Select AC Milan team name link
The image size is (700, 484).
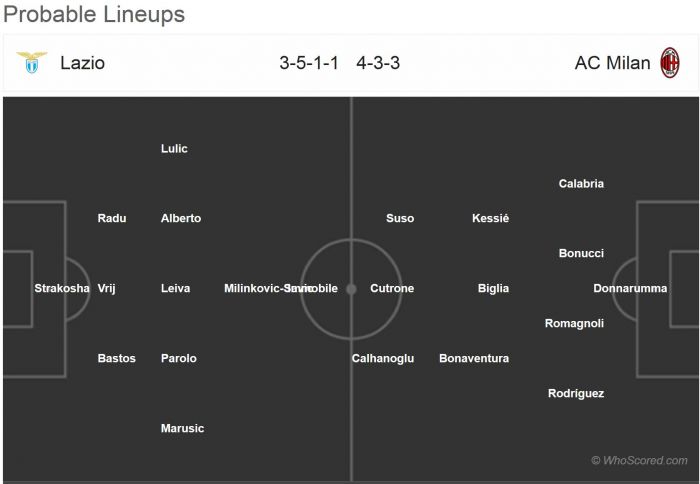(612, 63)
